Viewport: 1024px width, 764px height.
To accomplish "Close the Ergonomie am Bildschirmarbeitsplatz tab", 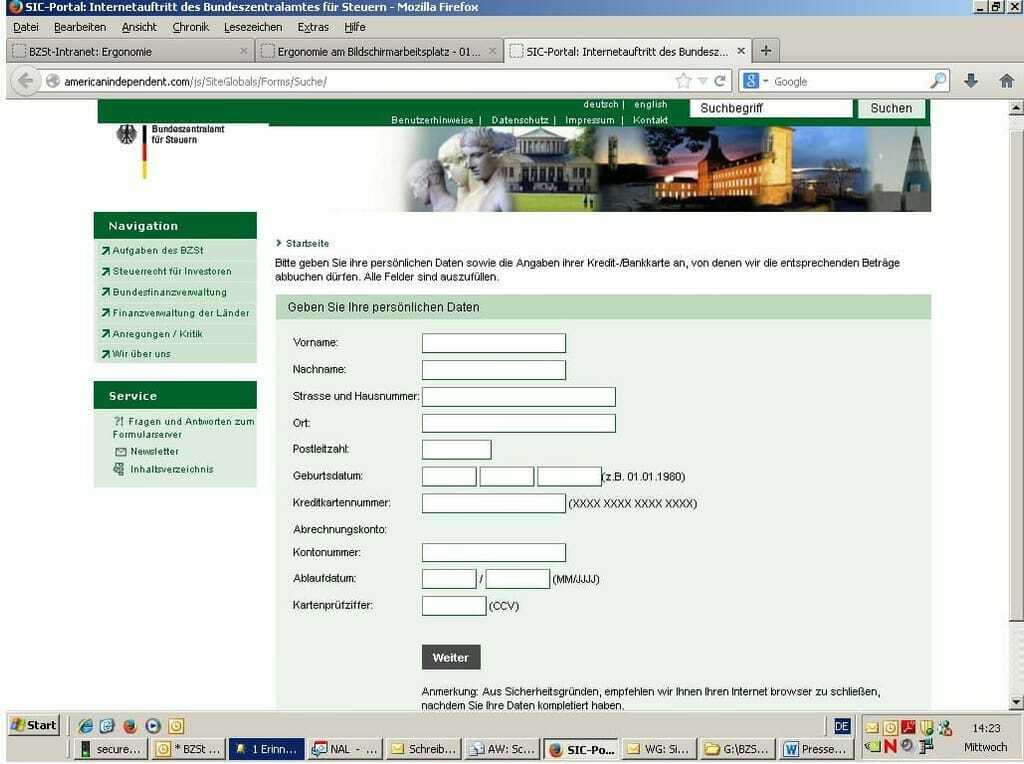I will (x=491, y=51).
